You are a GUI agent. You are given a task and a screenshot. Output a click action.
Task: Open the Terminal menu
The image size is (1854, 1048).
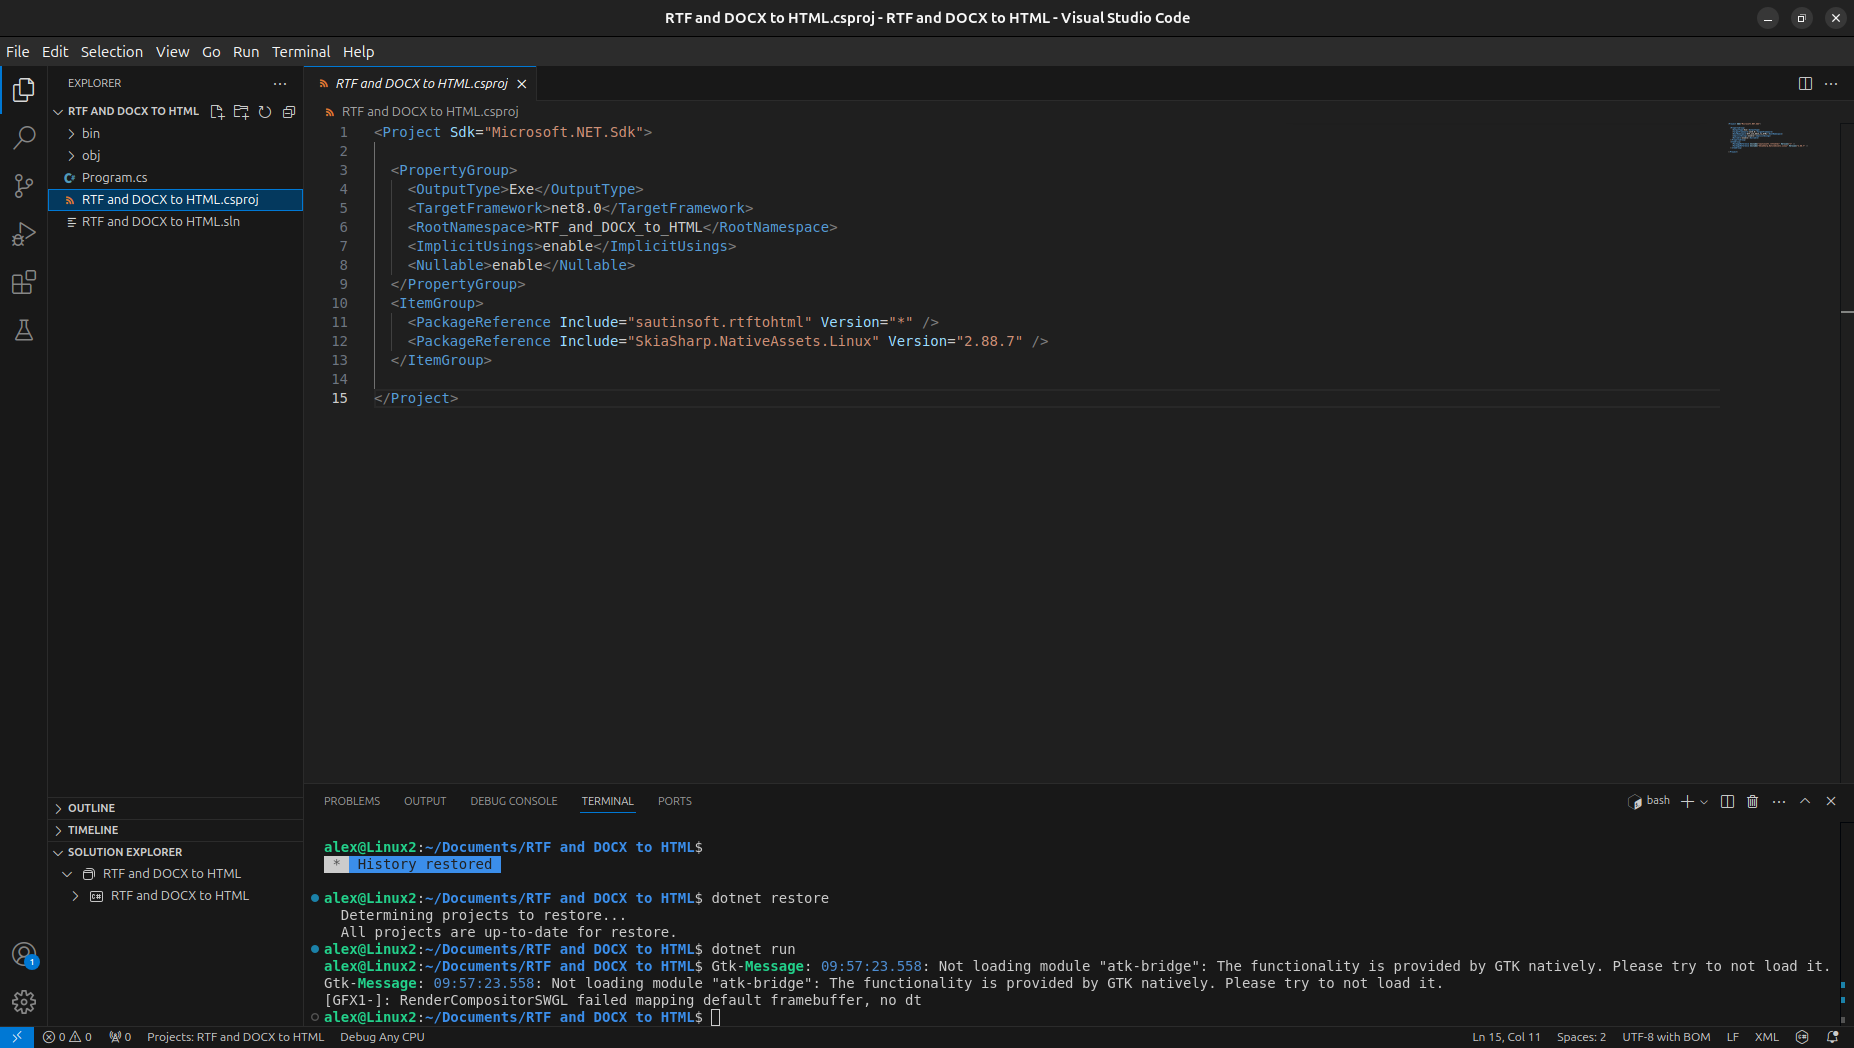tap(300, 52)
